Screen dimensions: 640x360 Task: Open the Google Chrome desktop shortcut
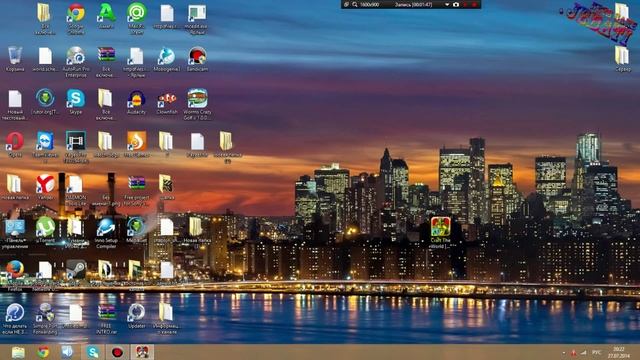tap(76, 14)
